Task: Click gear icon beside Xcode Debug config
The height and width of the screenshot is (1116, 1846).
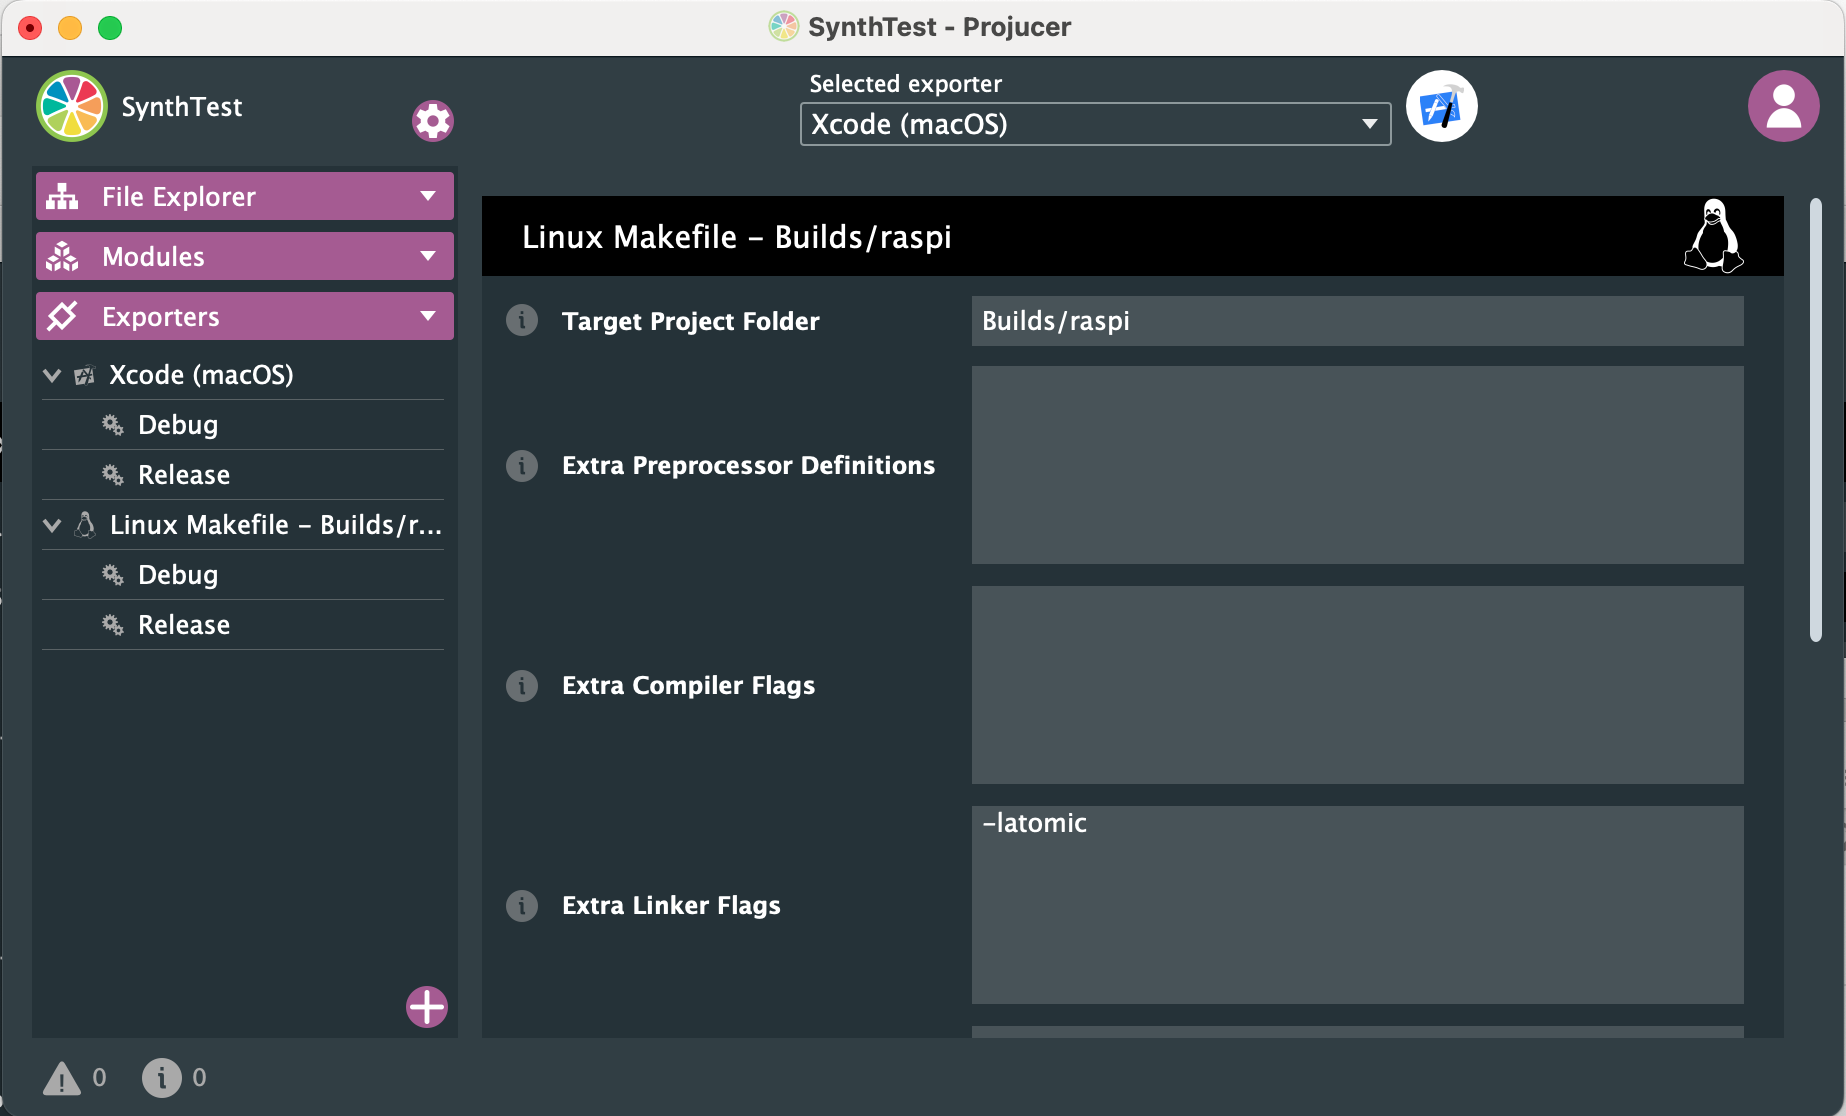Action: click(113, 425)
